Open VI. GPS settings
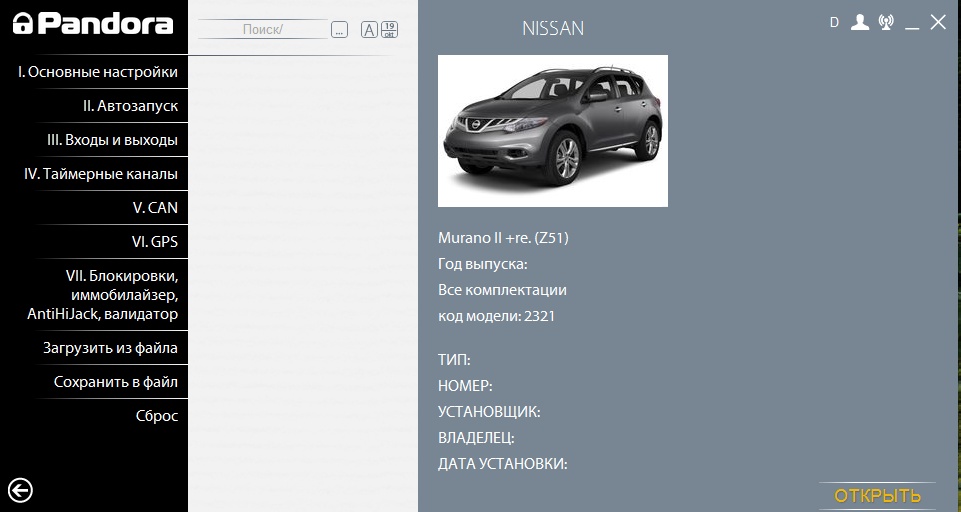Screen dimensions: 961x512 pyautogui.click(x=154, y=242)
